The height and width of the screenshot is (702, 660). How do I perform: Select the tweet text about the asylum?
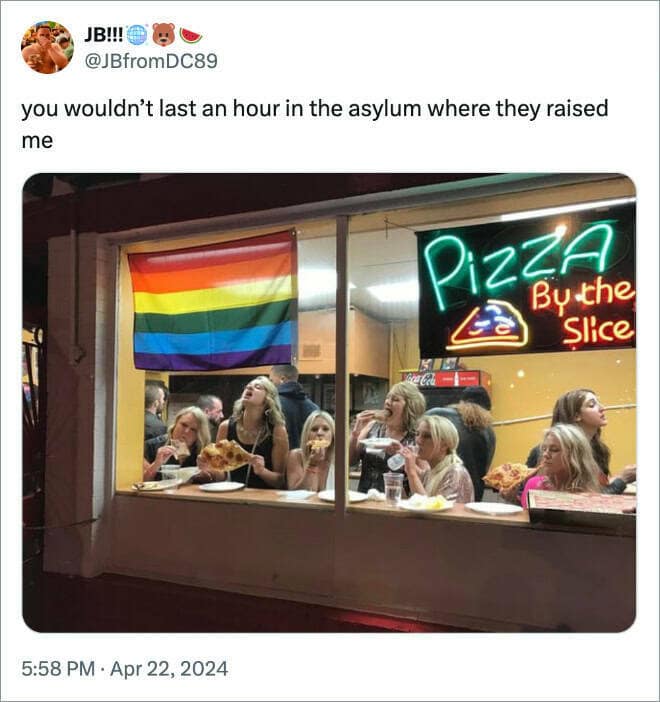click(314, 122)
